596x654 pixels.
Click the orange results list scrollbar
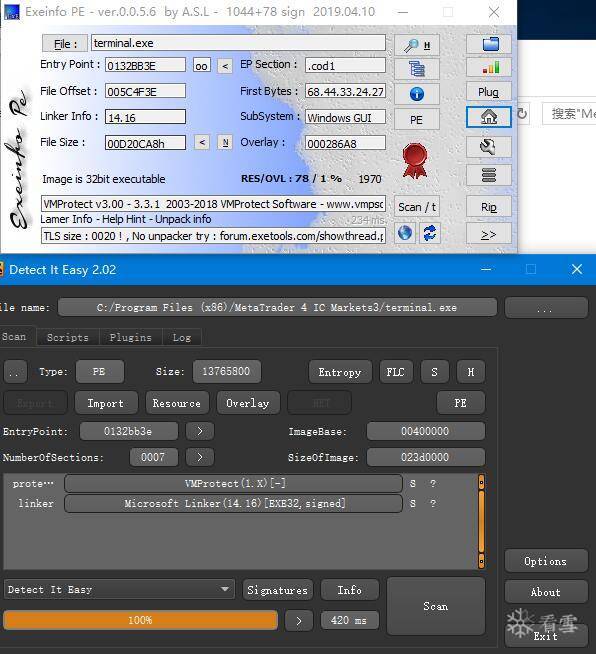coord(481,521)
